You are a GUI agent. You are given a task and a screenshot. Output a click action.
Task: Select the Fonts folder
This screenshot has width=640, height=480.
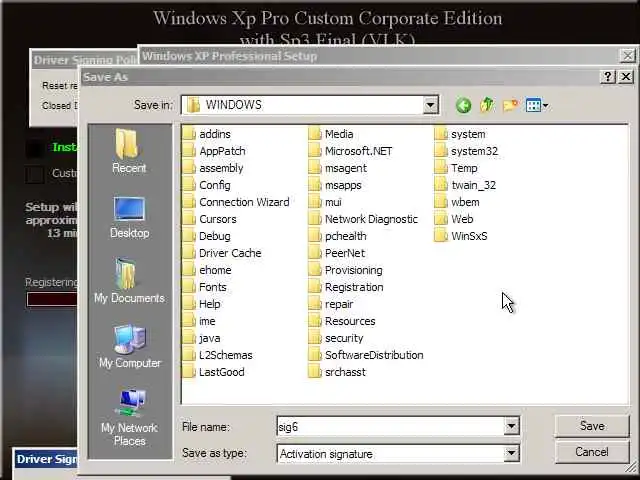[204, 287]
